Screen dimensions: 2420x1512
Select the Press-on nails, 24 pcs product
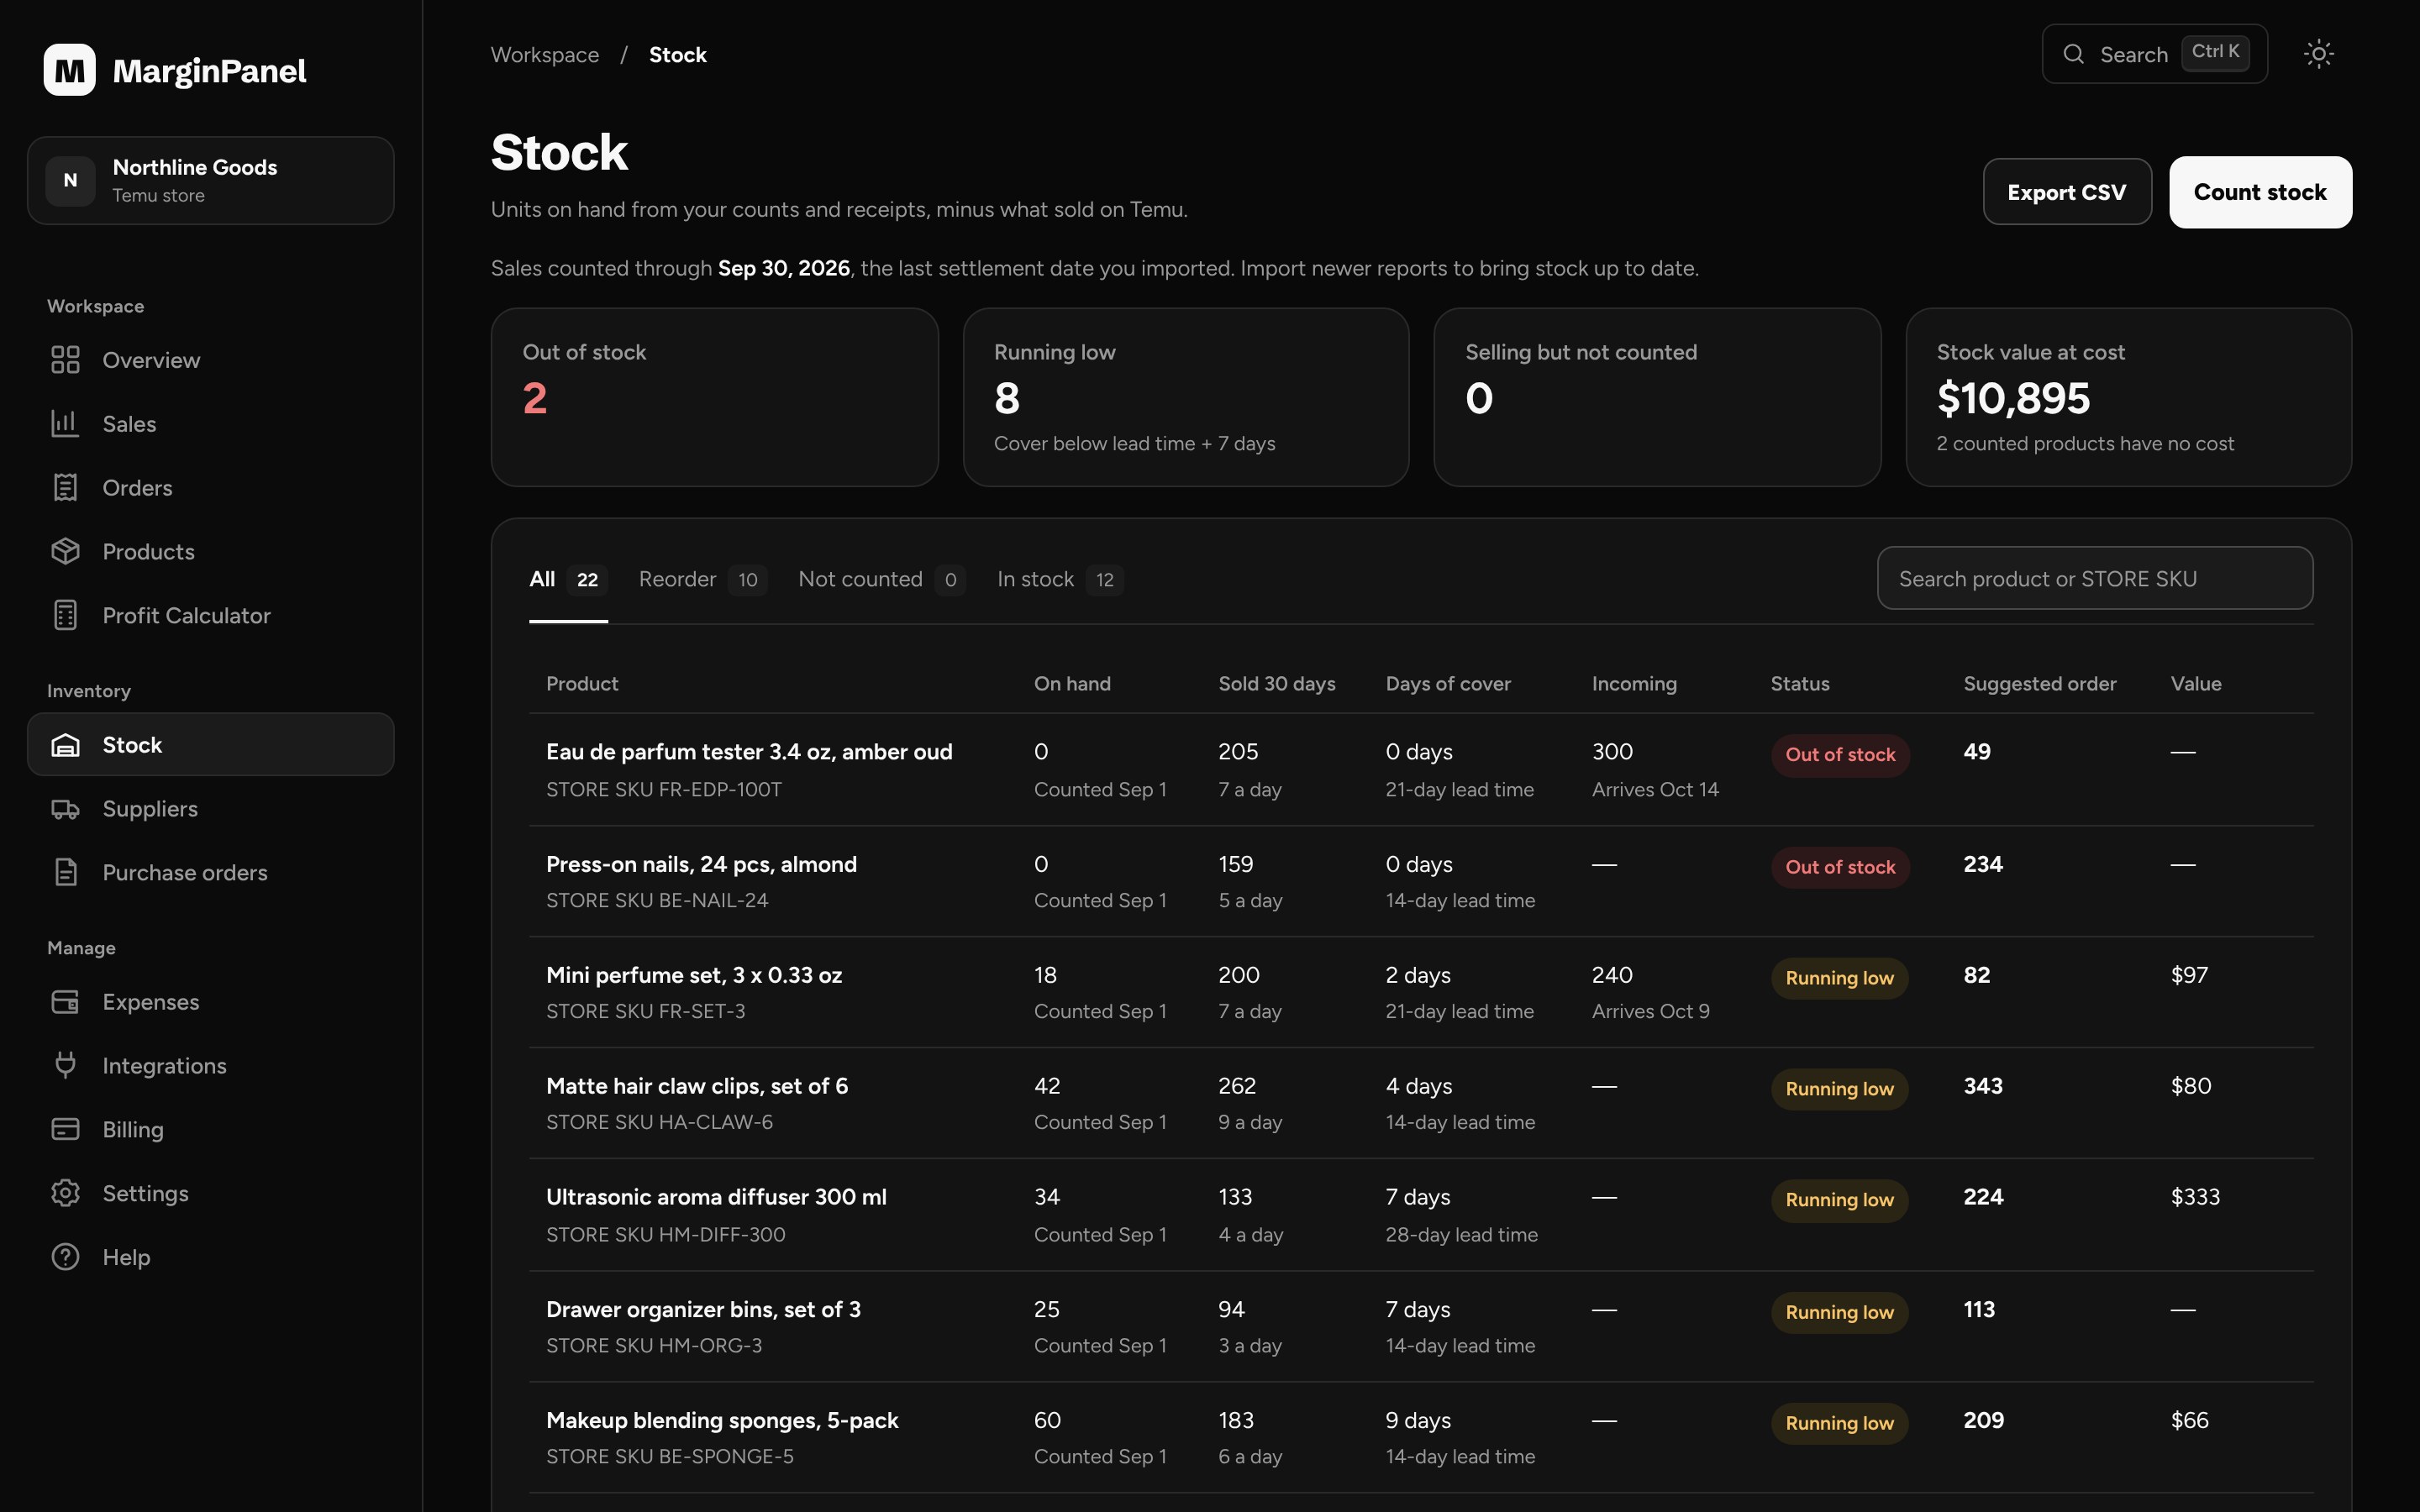click(701, 864)
